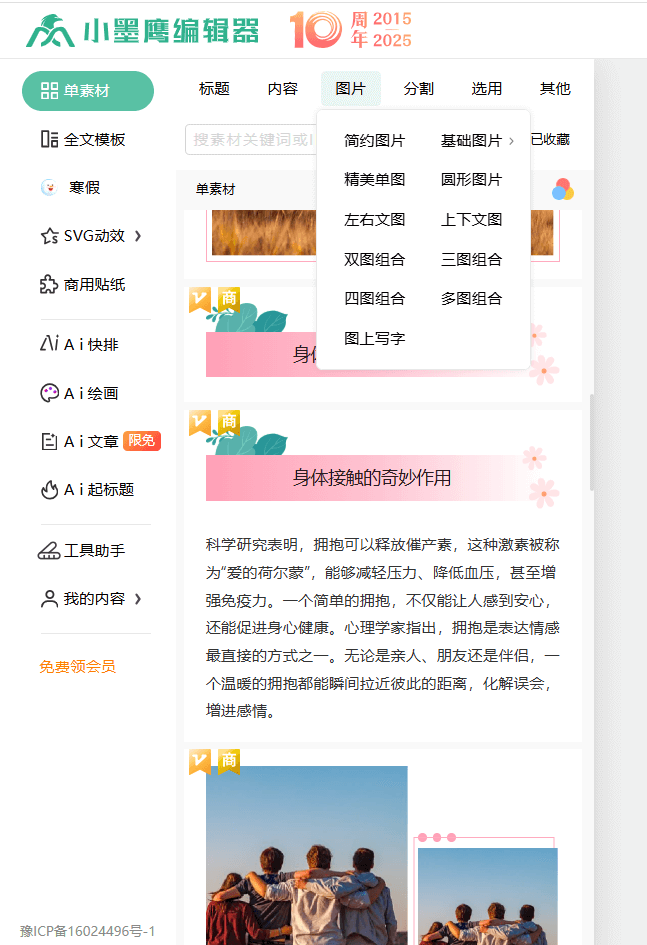Expand the 基础图片 submenu arrow

click(x=512, y=141)
